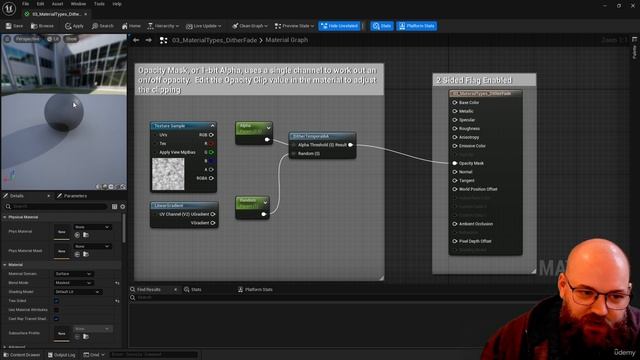Open Details panel settings gear
Image resolution: width=640 pixels, height=360 pixels.
[x=122, y=207]
